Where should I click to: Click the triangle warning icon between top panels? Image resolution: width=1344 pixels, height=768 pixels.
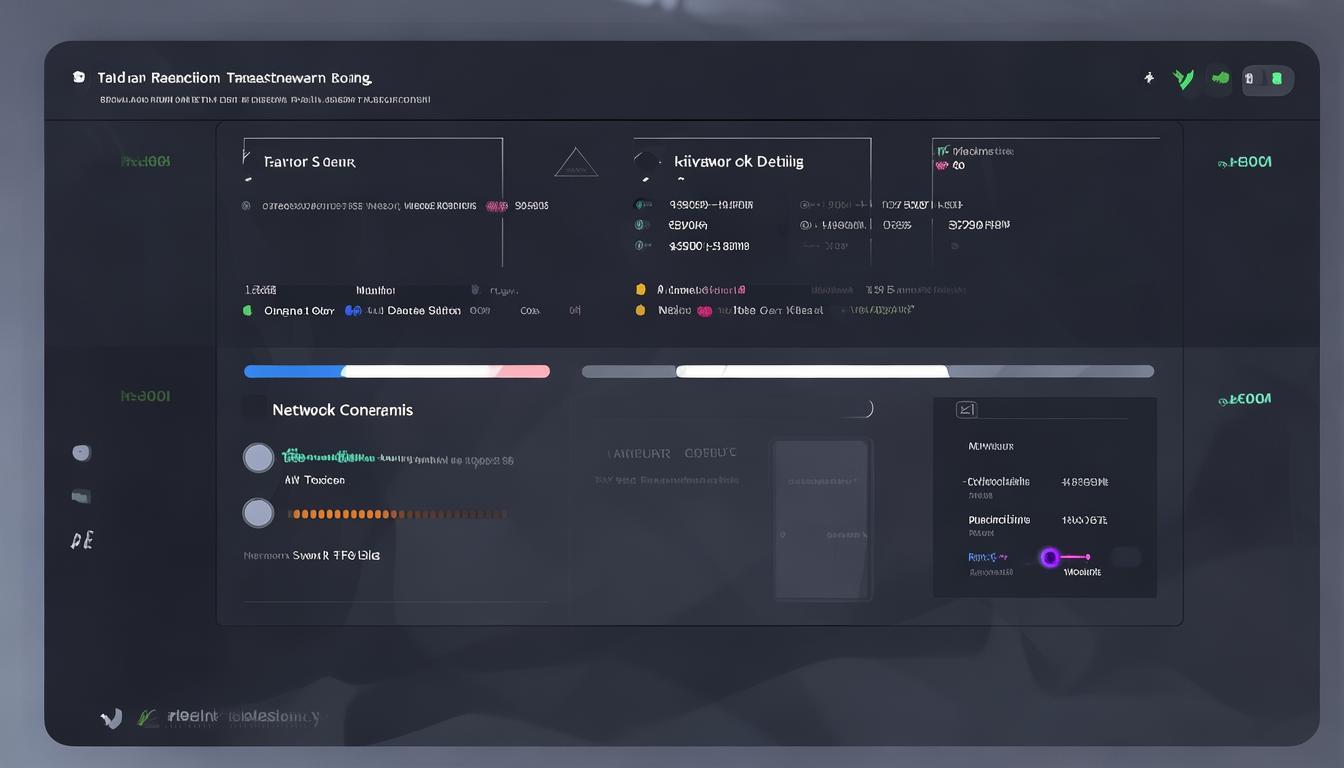click(x=576, y=164)
